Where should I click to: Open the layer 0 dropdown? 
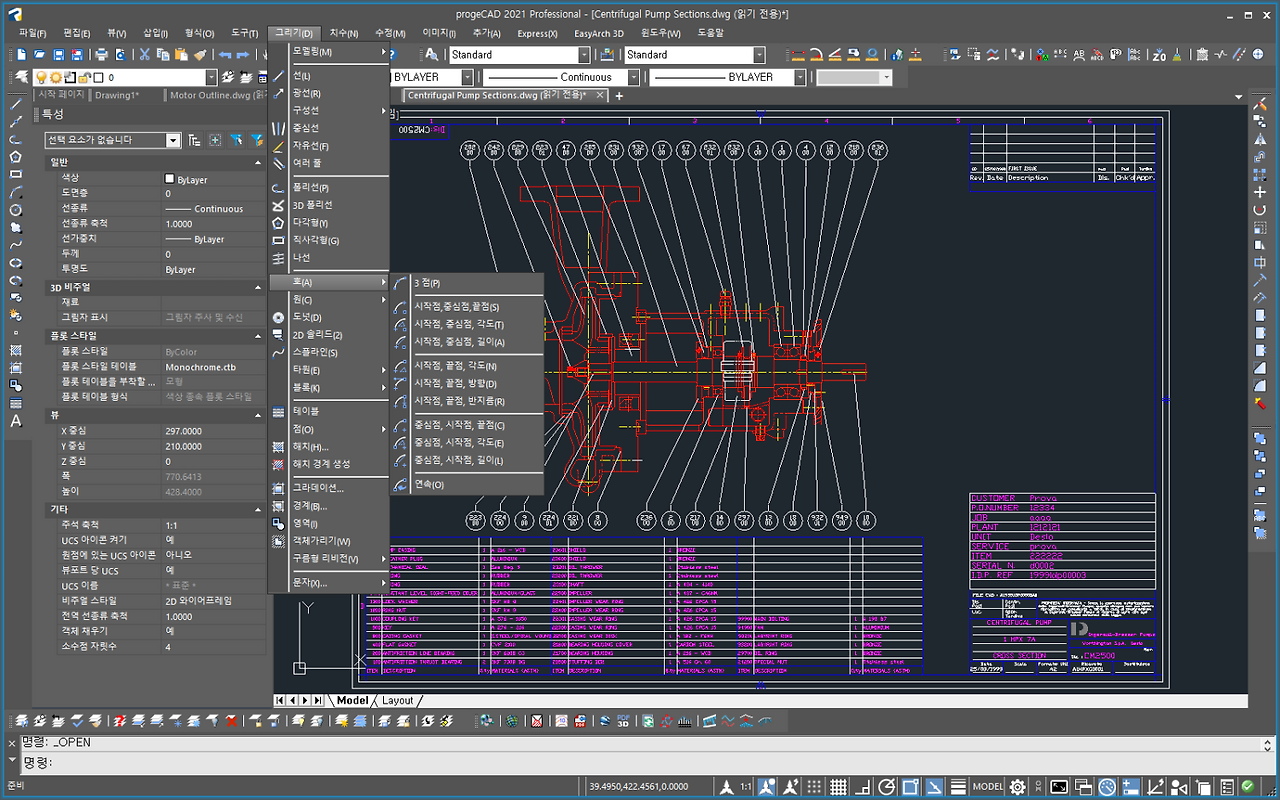211,77
